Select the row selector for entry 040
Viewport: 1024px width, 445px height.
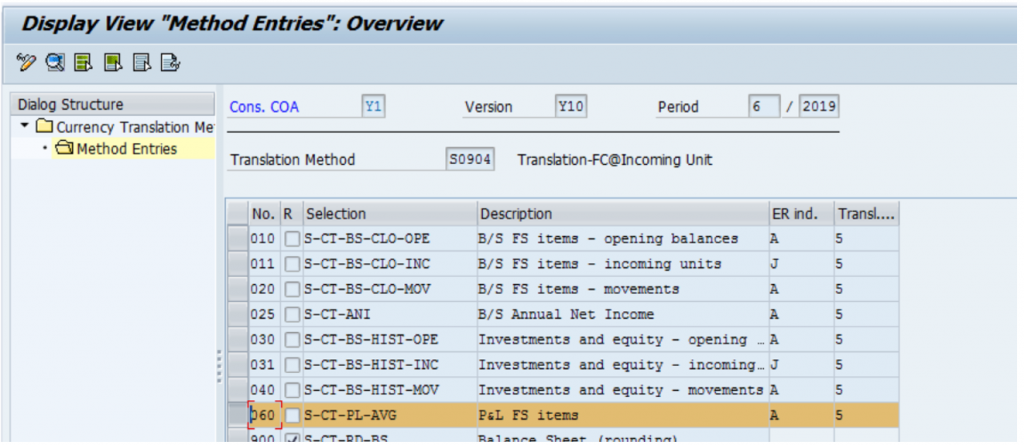(x=238, y=390)
